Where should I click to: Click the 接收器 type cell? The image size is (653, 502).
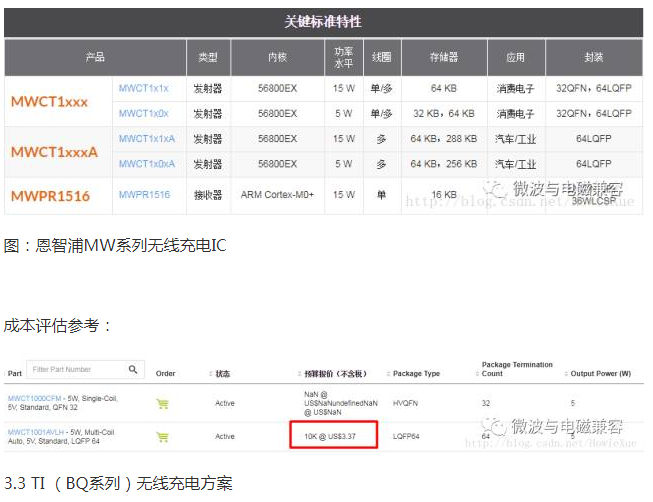pyautogui.click(x=208, y=195)
